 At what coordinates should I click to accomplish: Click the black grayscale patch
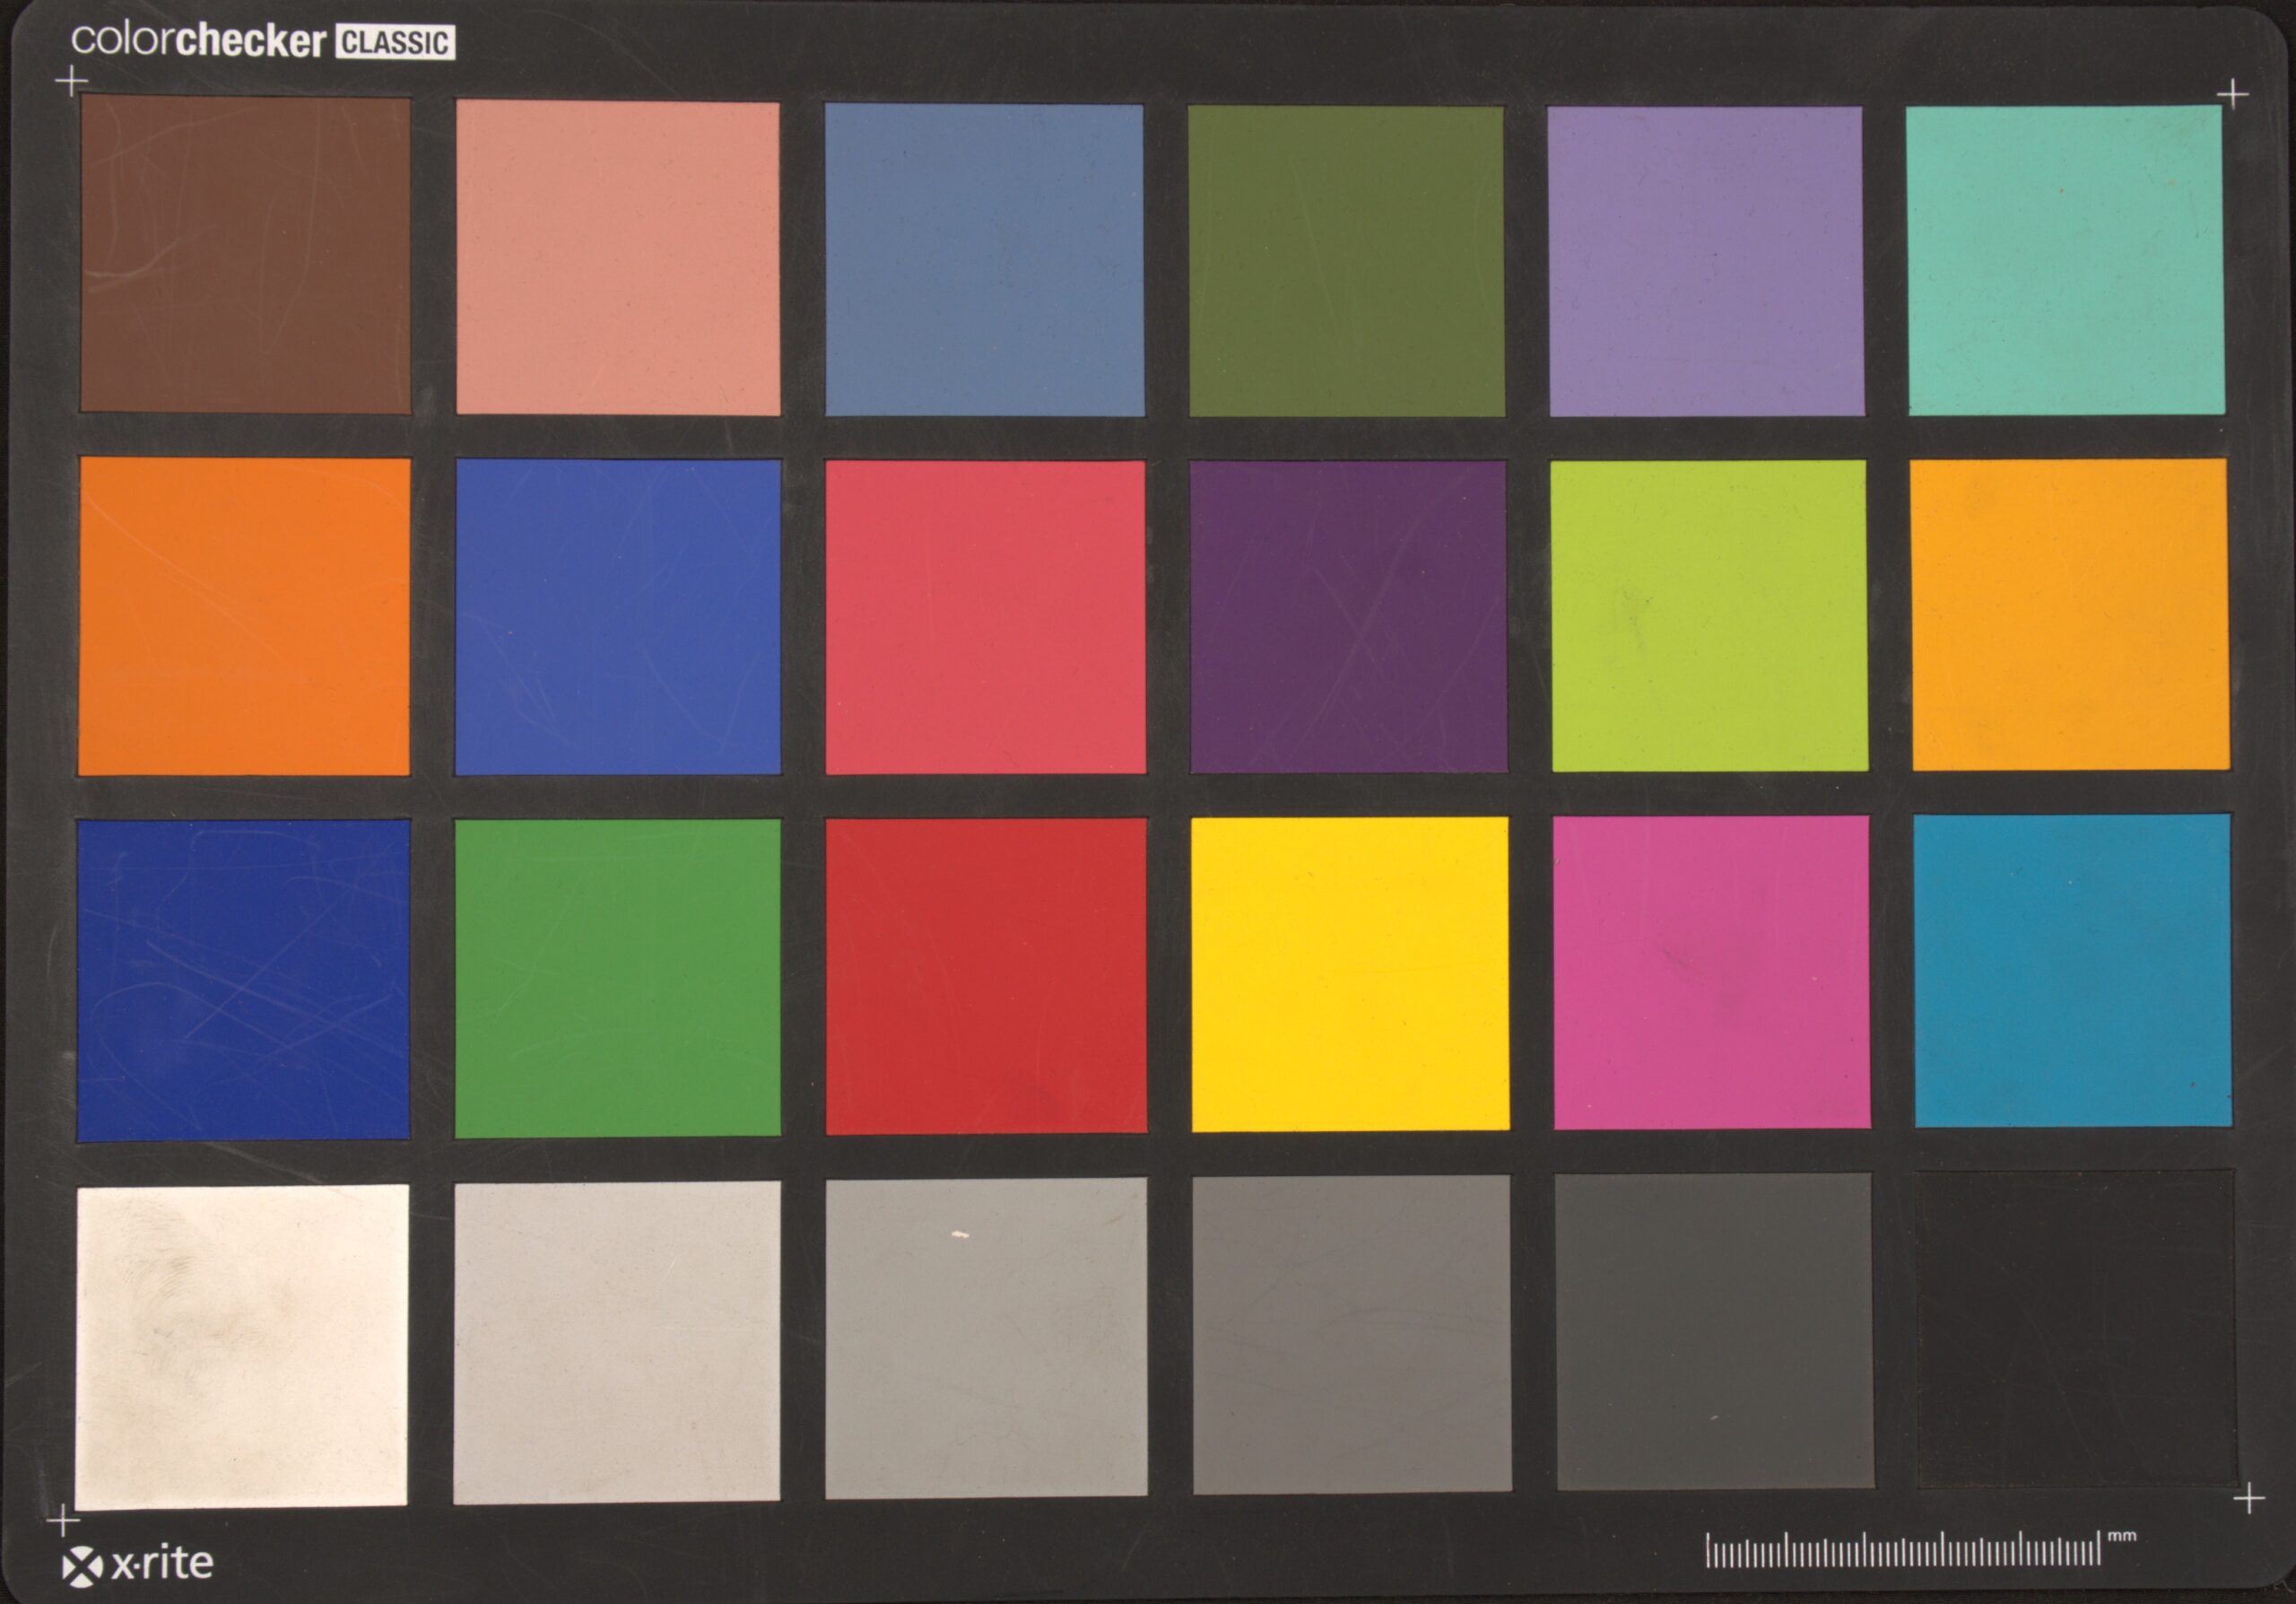[x=2076, y=1328]
